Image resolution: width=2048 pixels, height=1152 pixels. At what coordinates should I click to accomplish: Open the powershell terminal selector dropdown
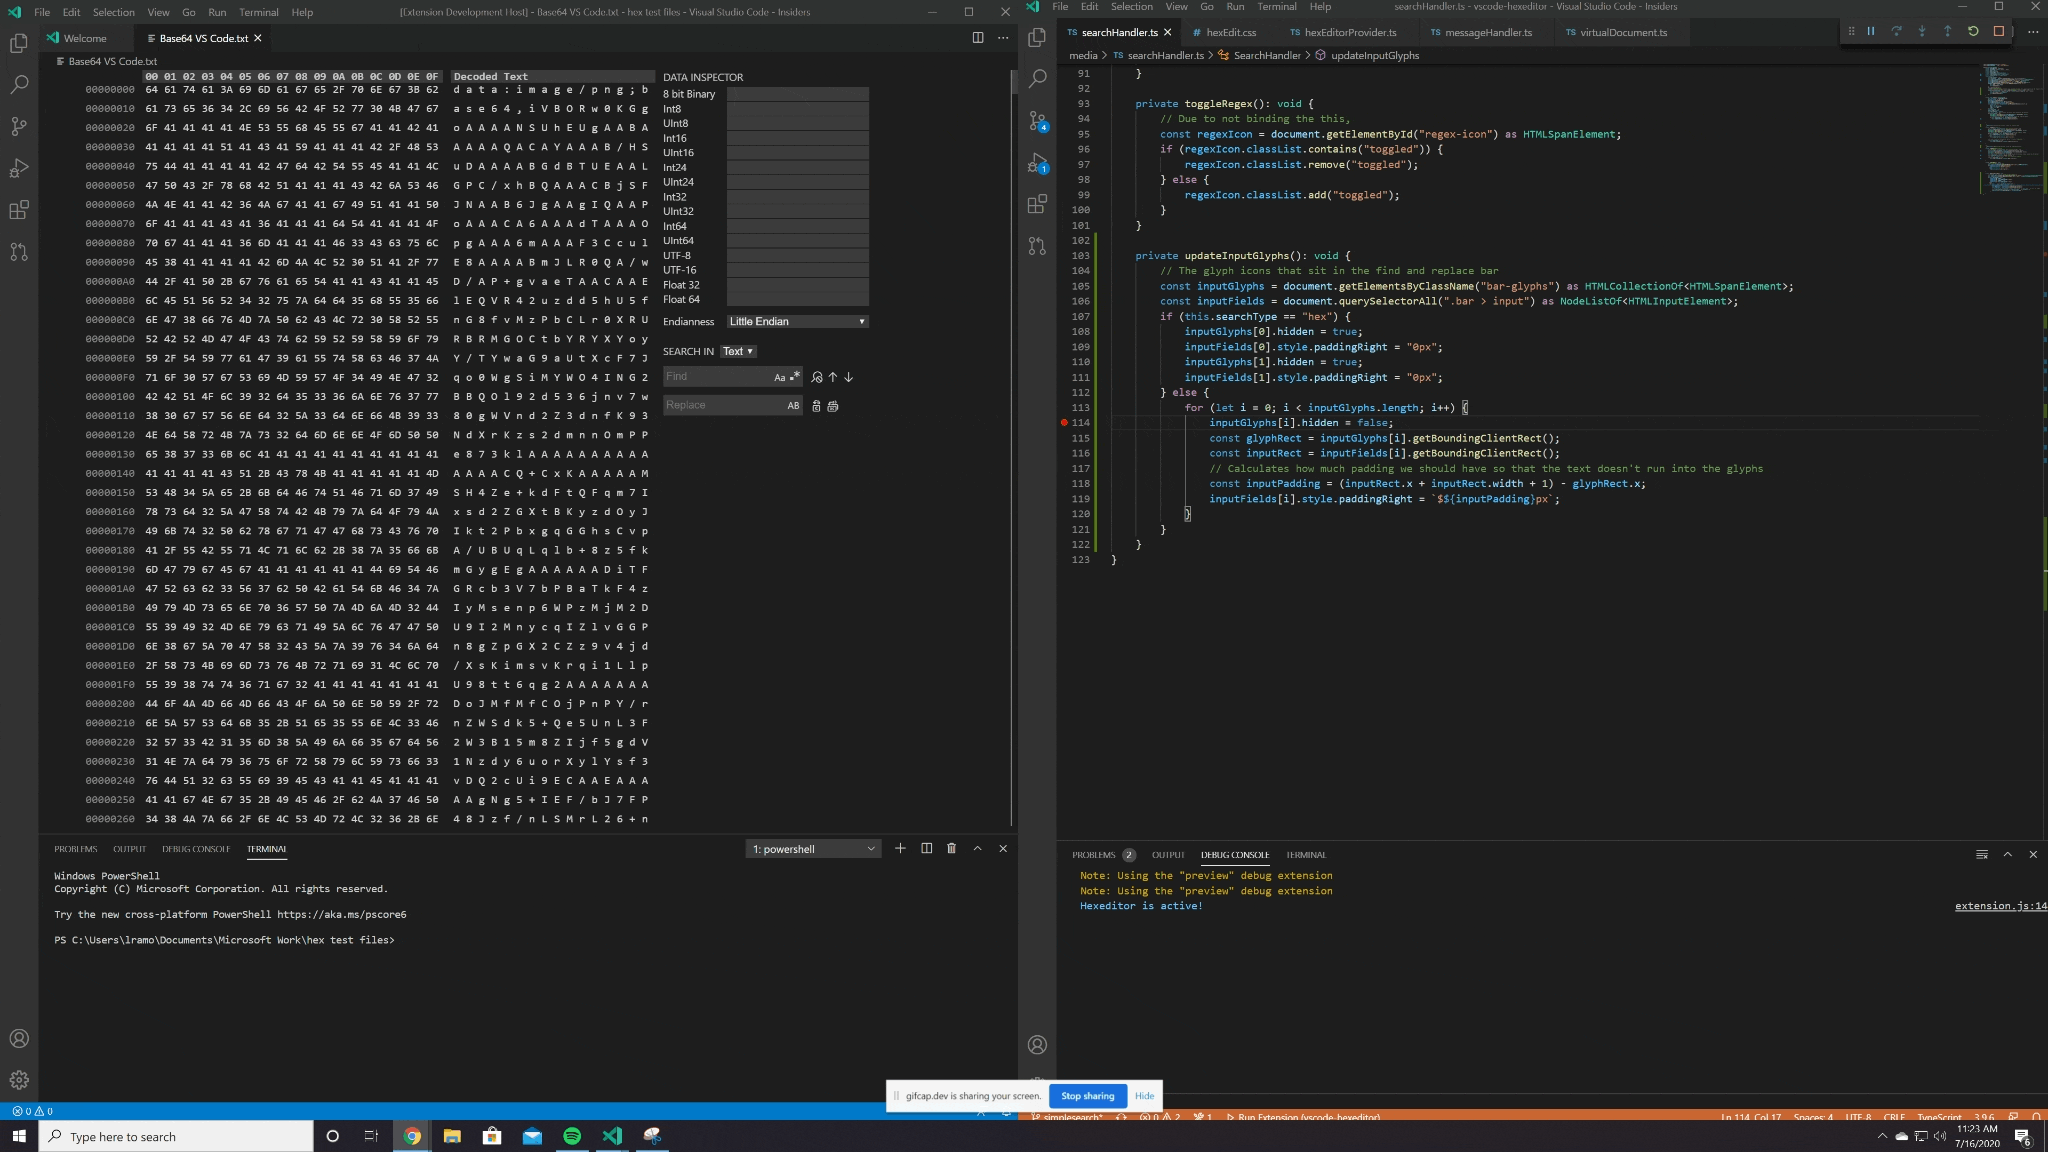click(x=813, y=849)
